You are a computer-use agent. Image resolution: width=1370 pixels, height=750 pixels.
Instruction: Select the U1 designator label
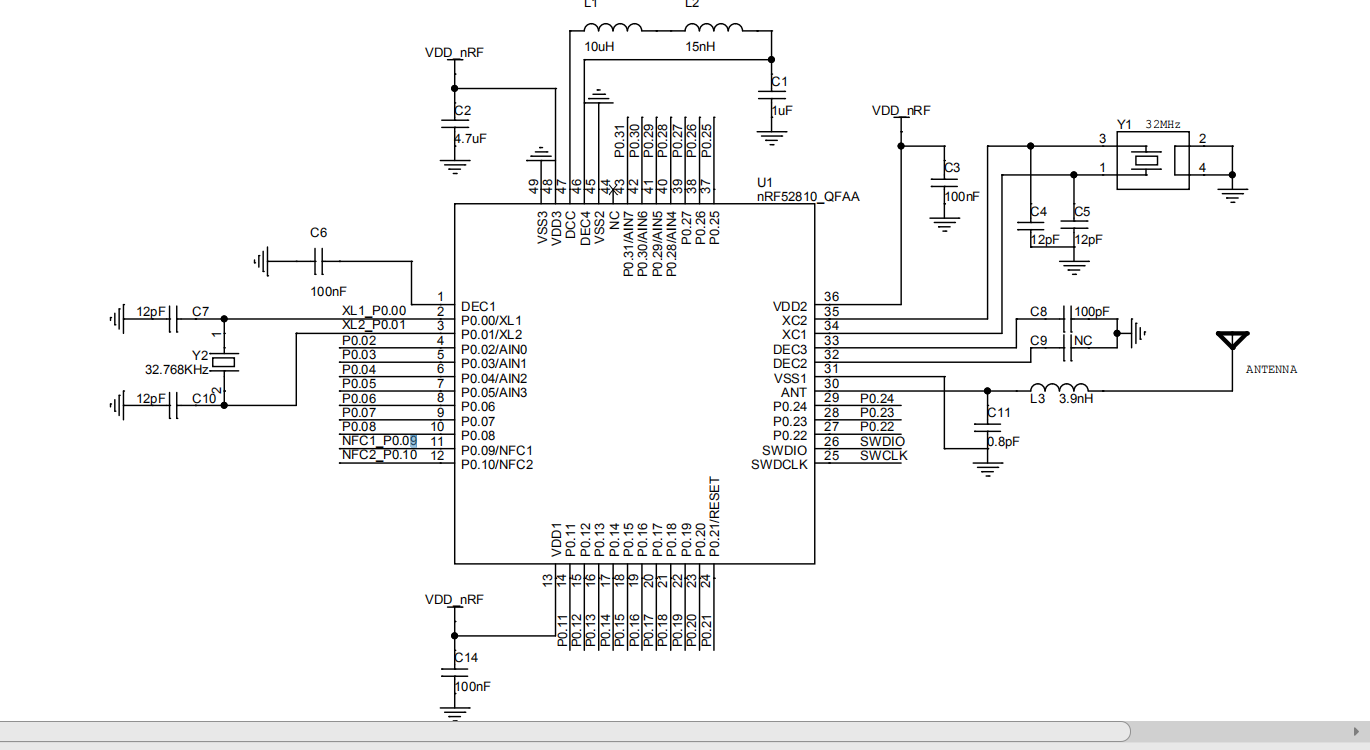pos(765,182)
